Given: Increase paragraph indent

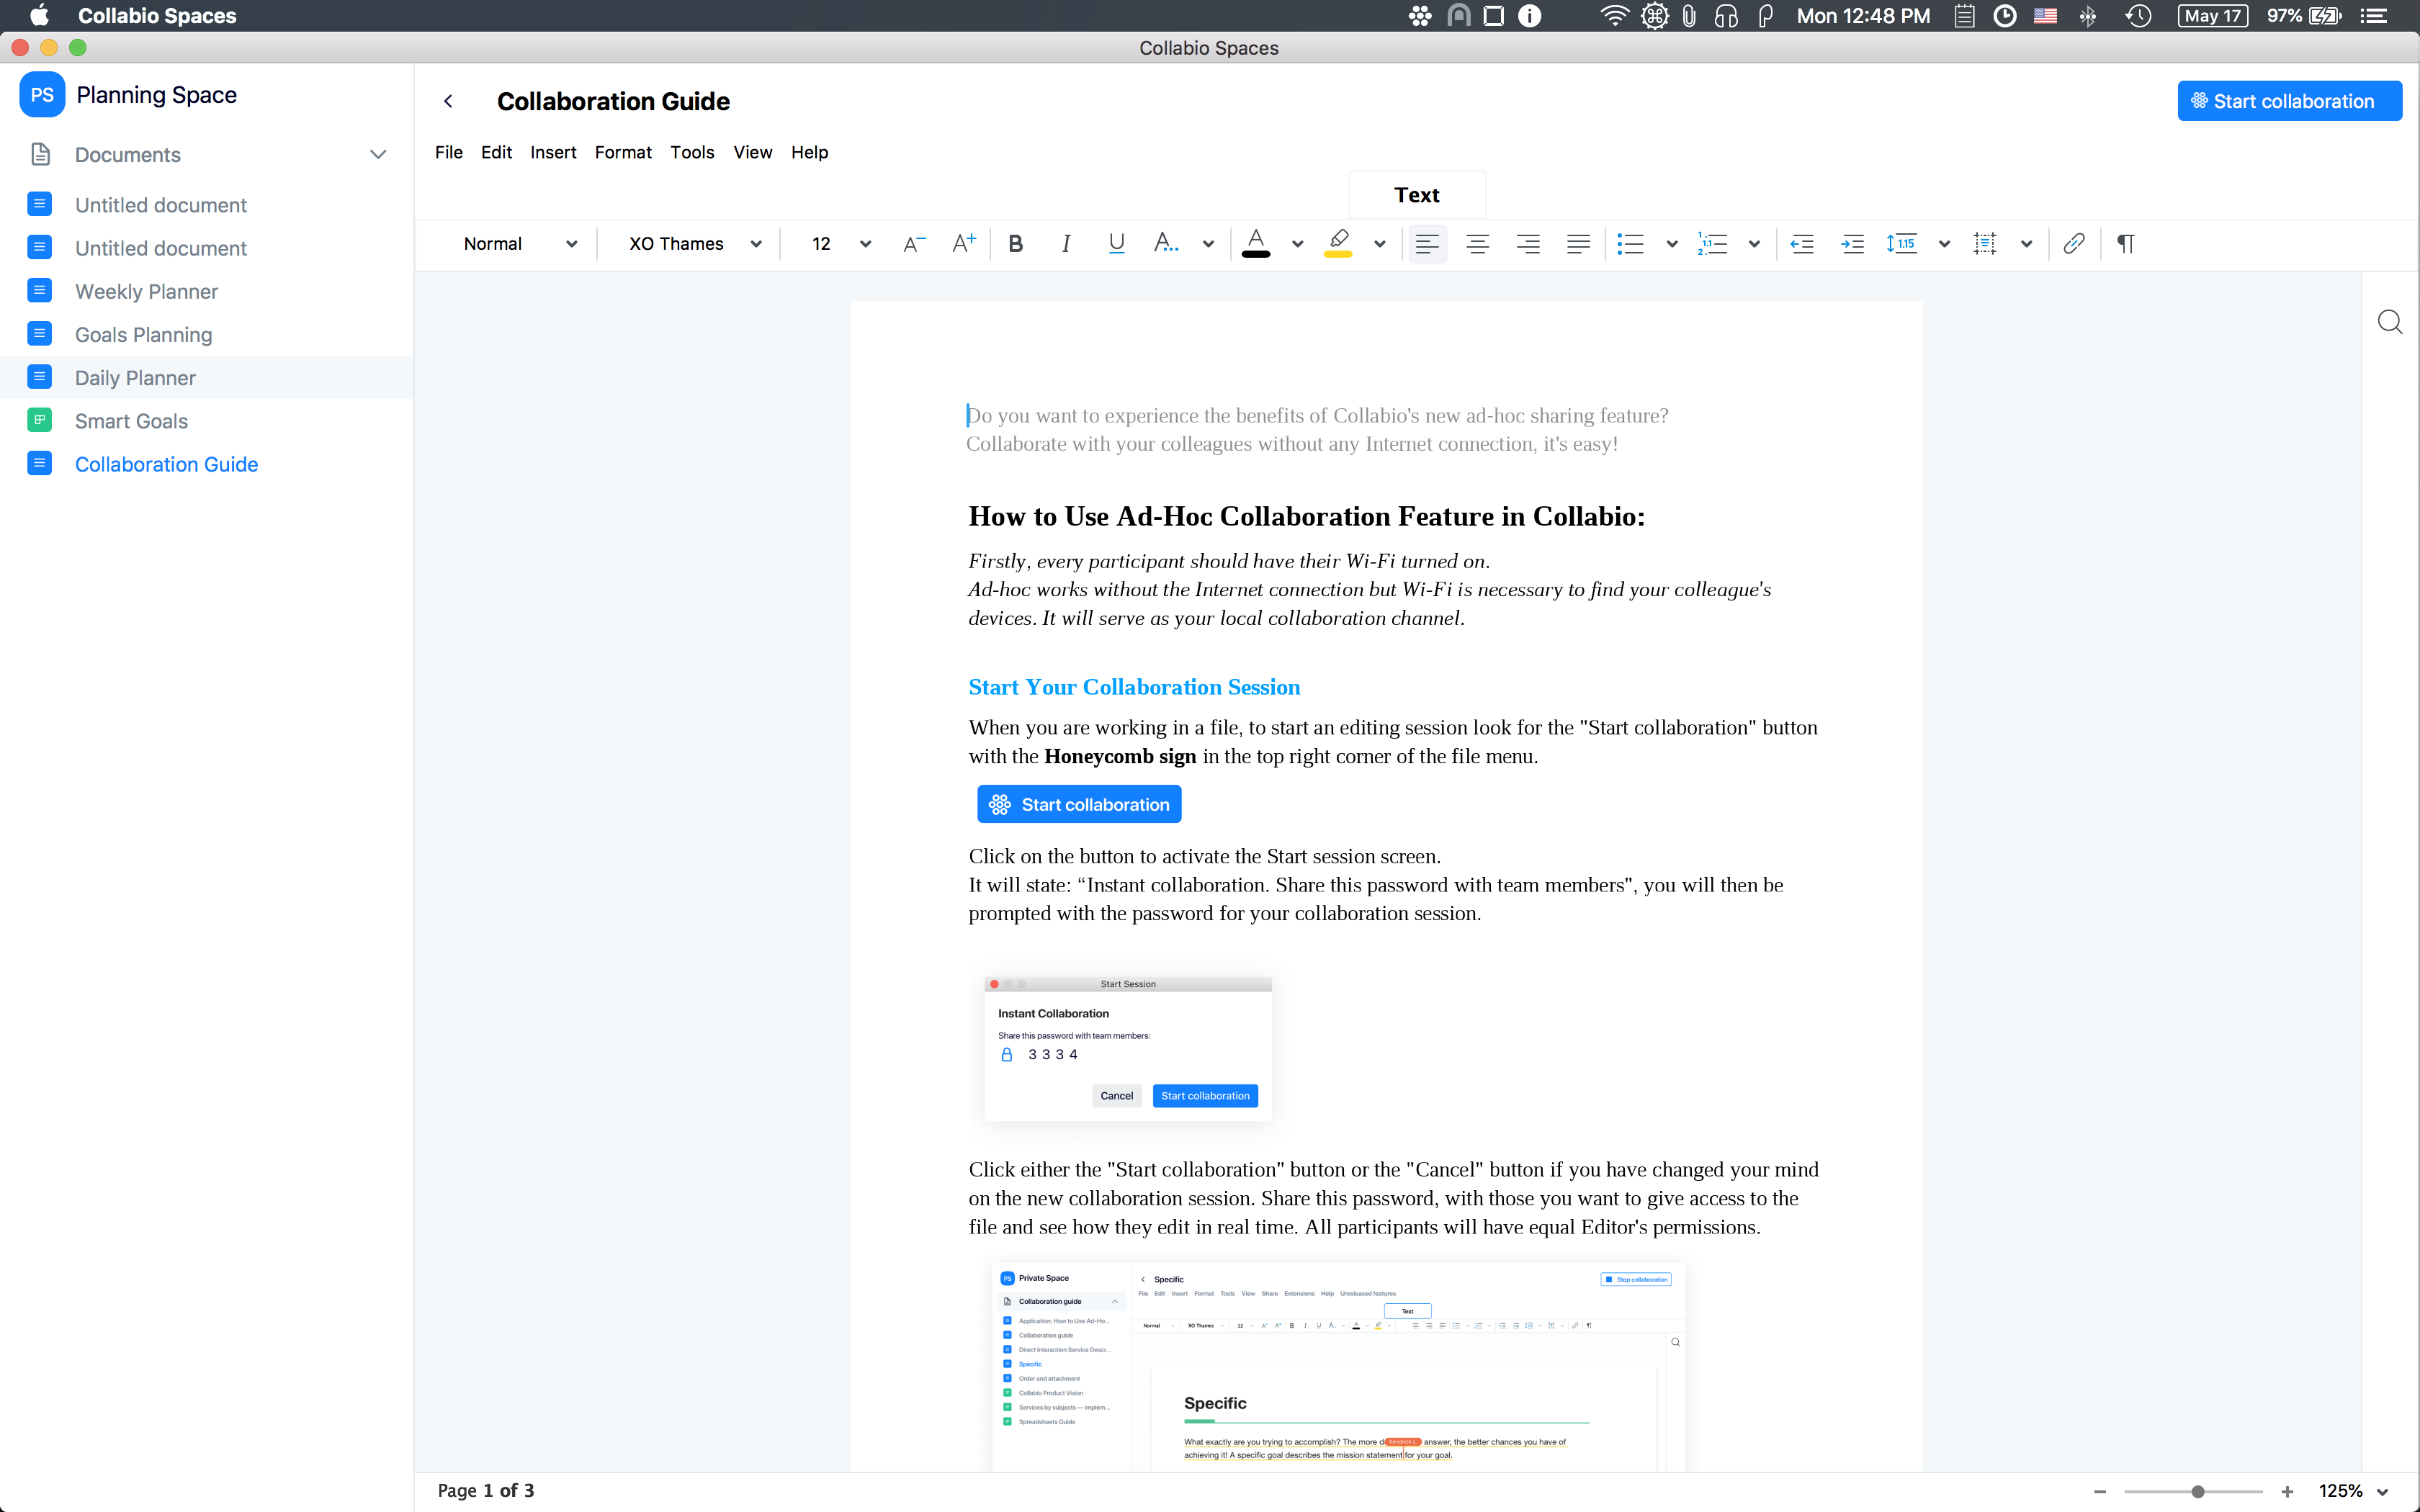Looking at the screenshot, I should [x=1852, y=244].
